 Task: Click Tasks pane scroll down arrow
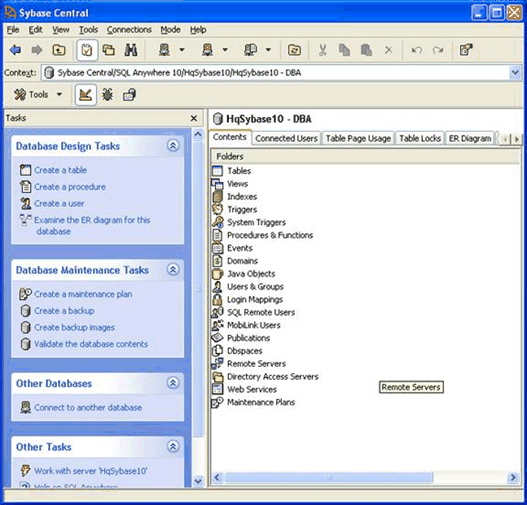(198, 481)
